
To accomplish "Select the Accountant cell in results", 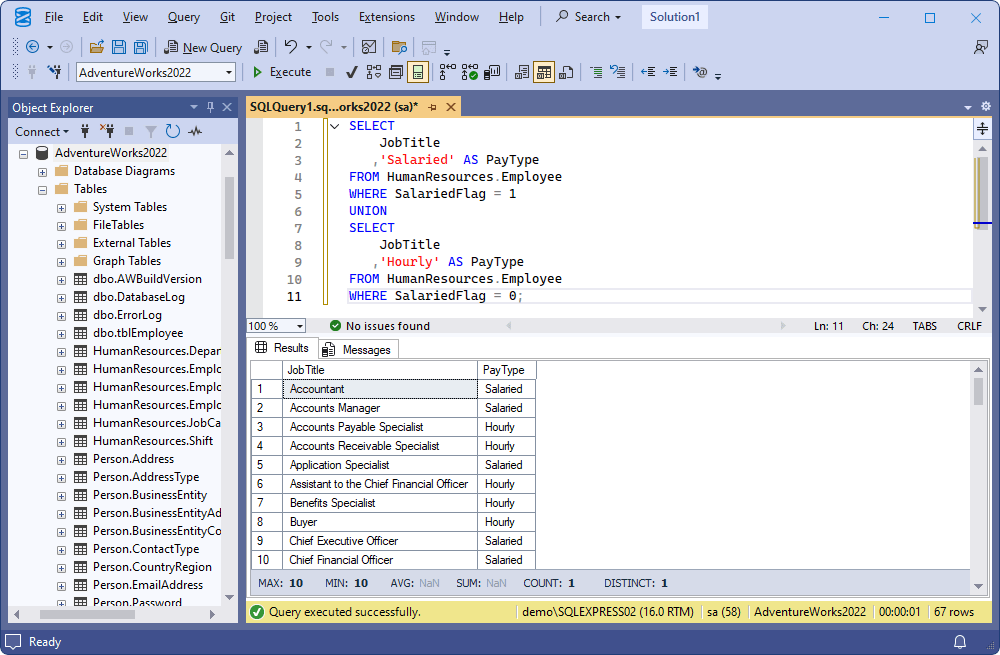I will pos(380,389).
